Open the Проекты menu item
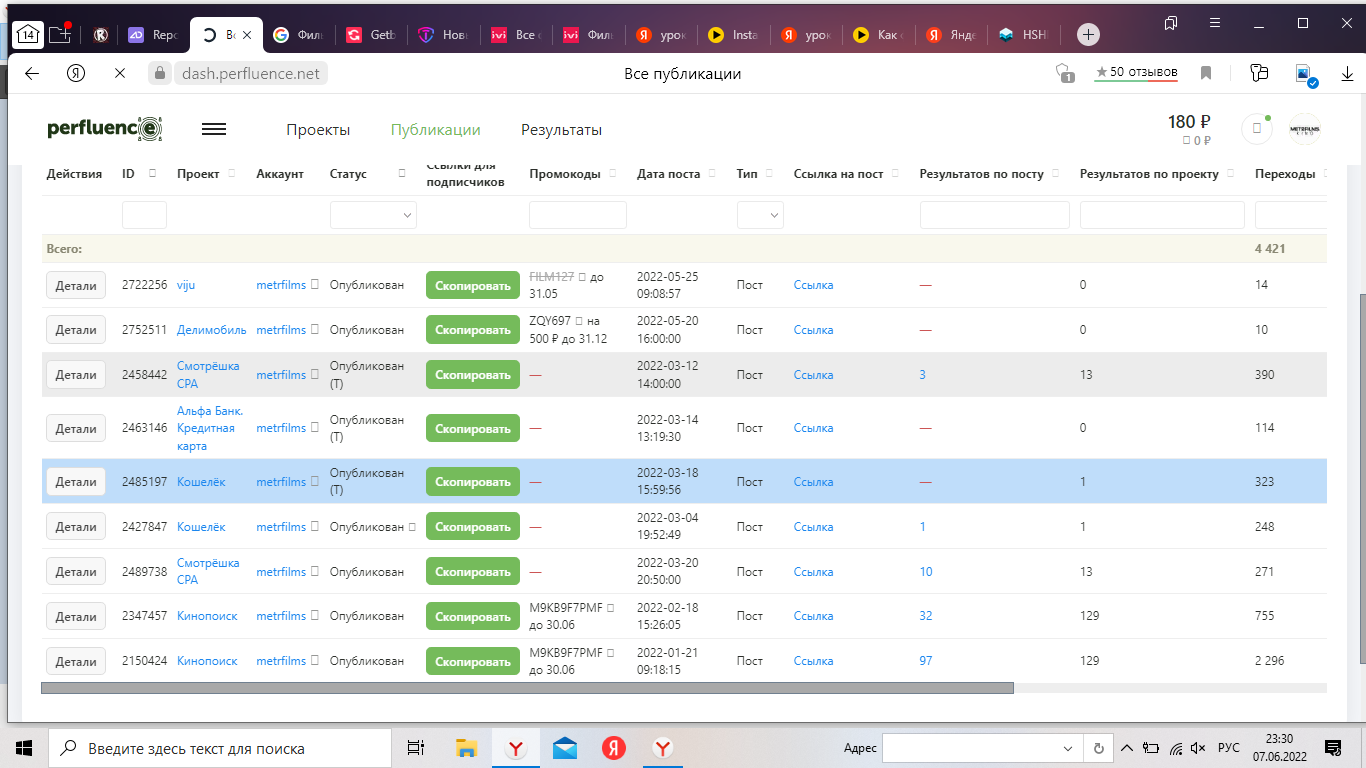Viewport: 1366px width, 768px height. point(318,130)
